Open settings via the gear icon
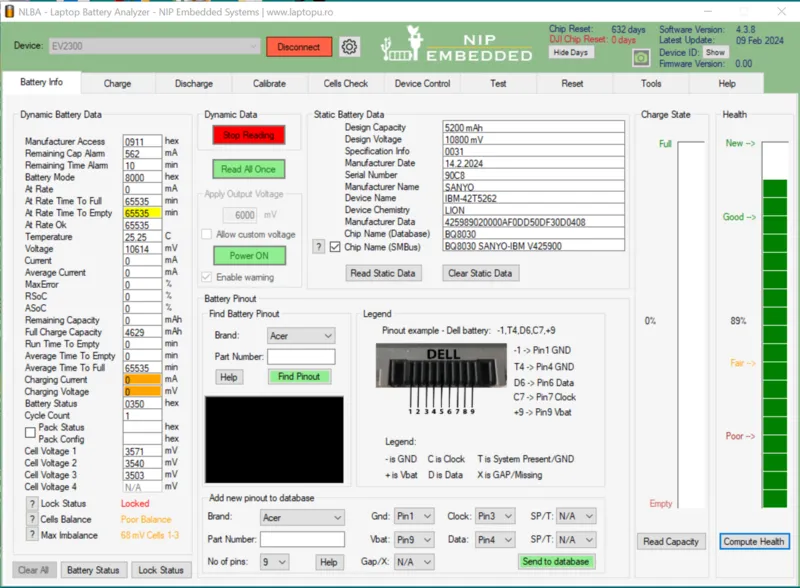This screenshot has height=588, width=800. 349,47
